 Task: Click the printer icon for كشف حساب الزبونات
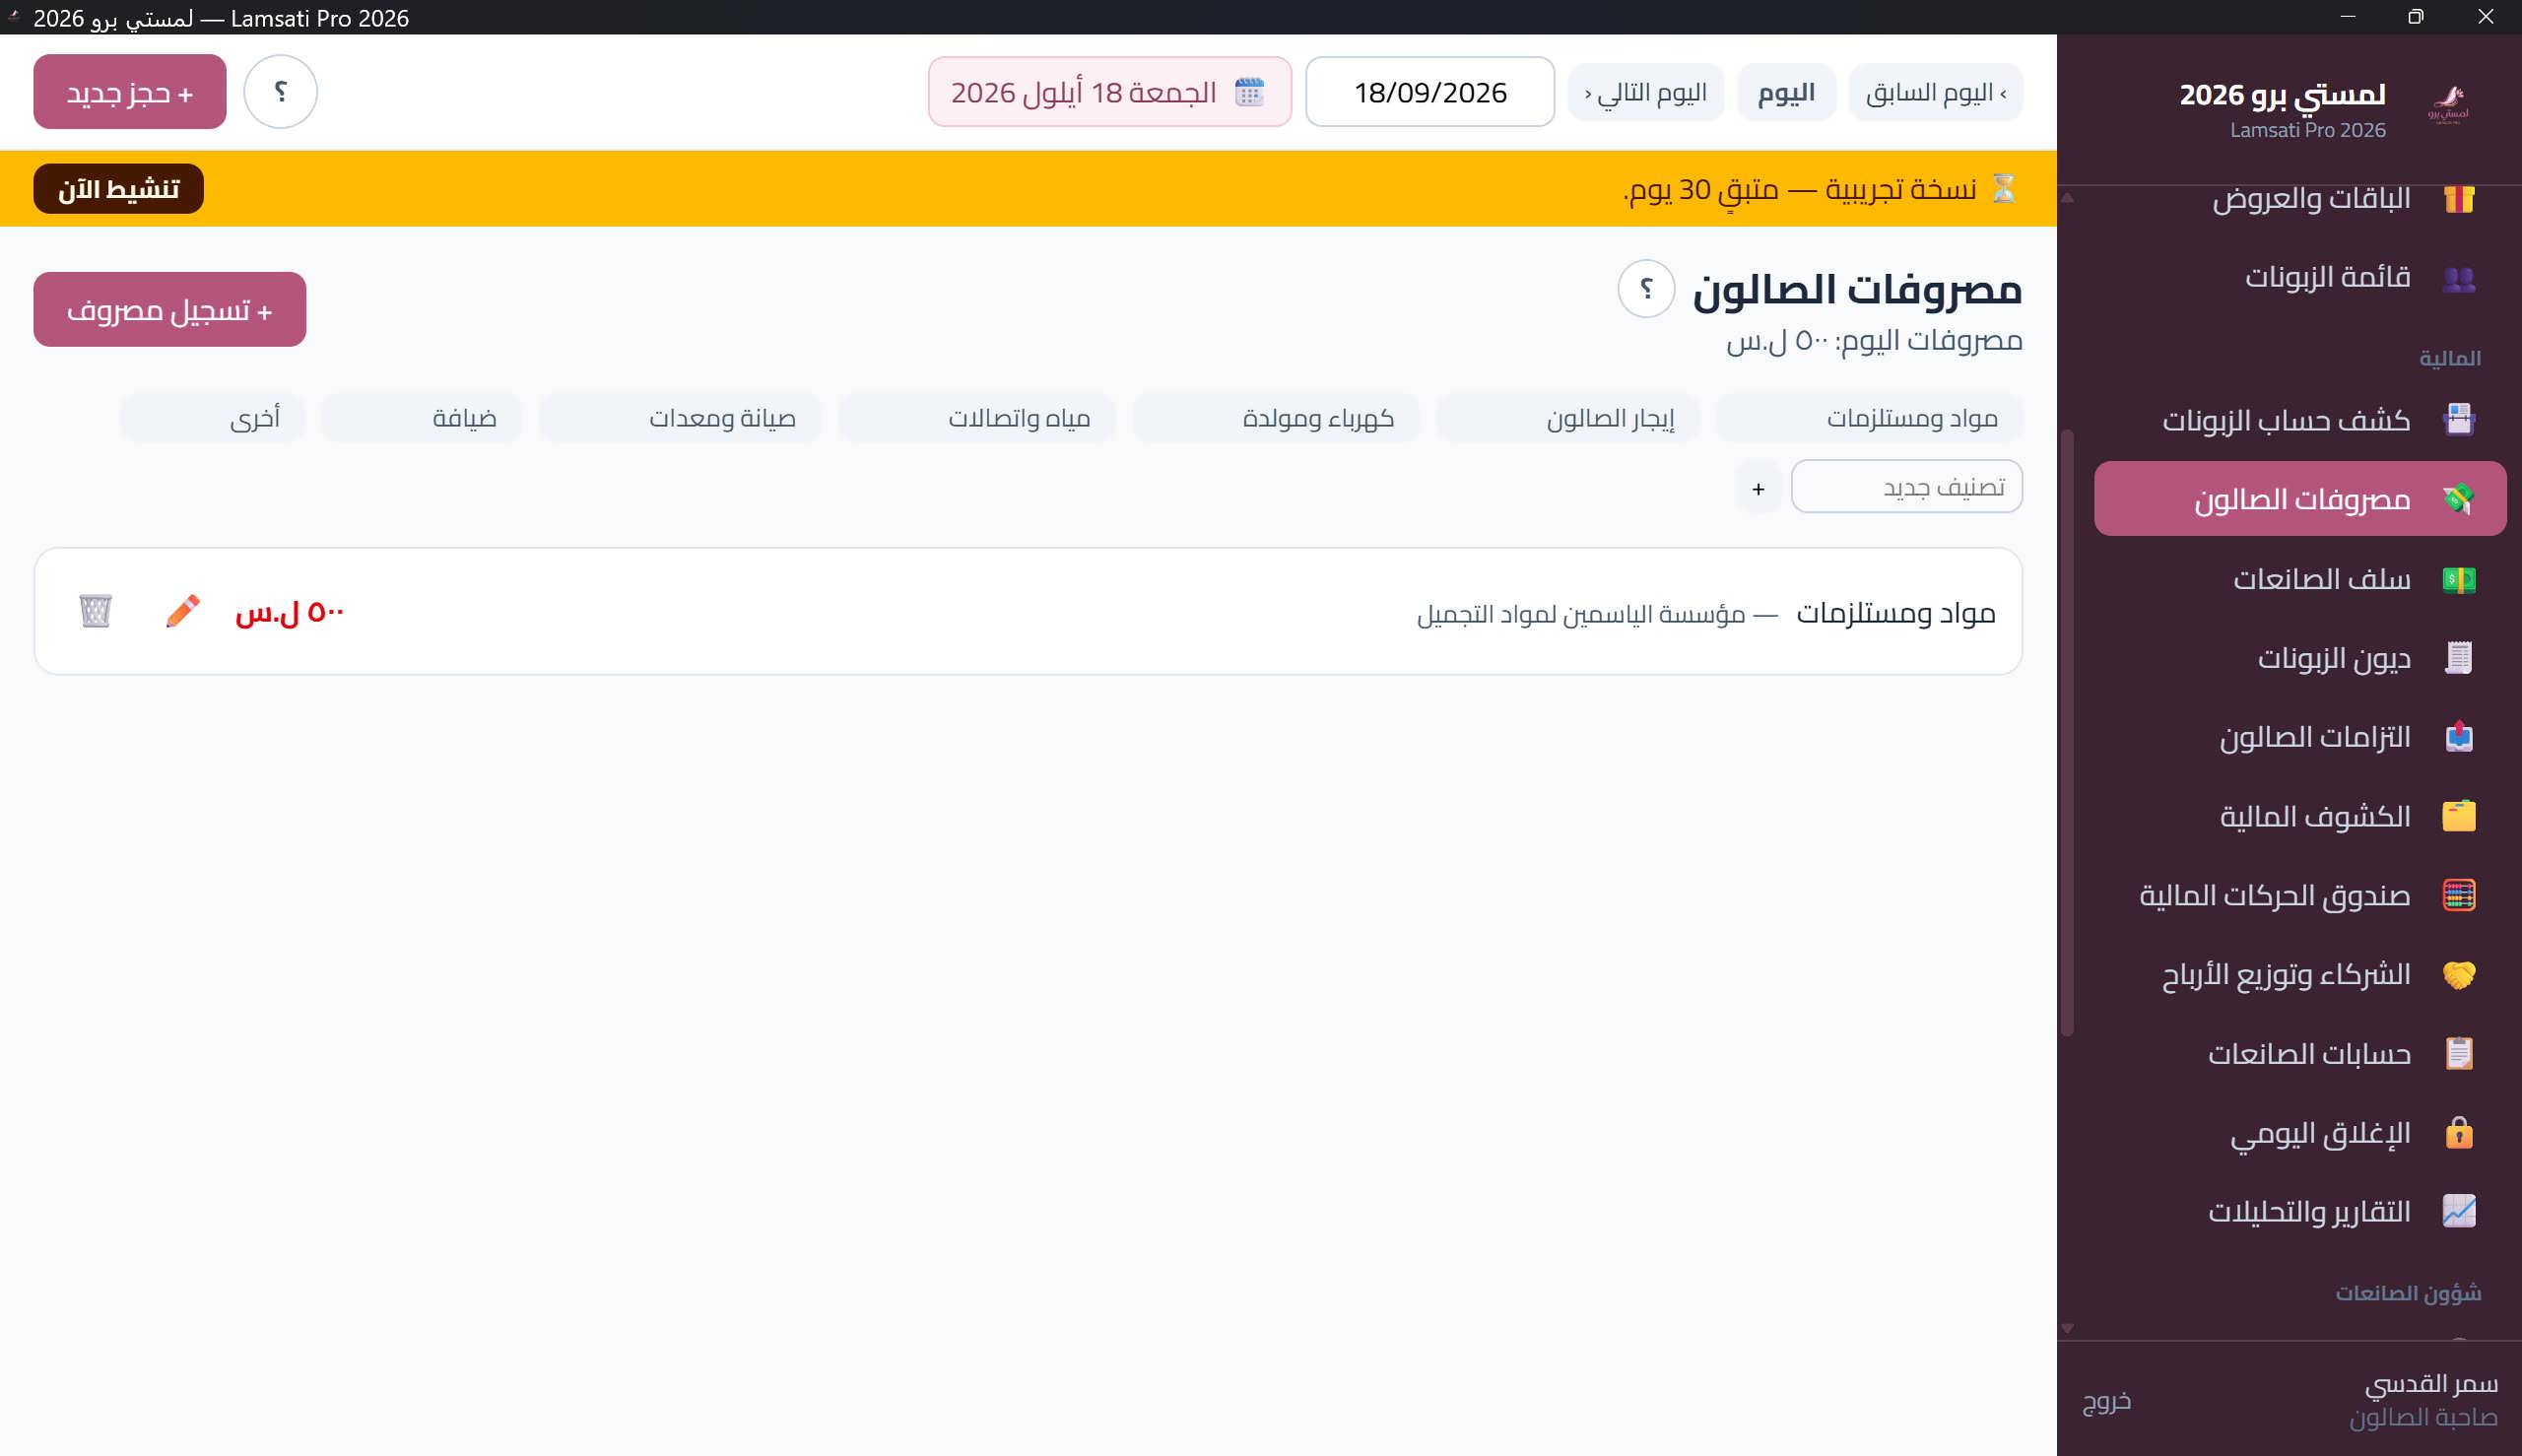pyautogui.click(x=2458, y=420)
